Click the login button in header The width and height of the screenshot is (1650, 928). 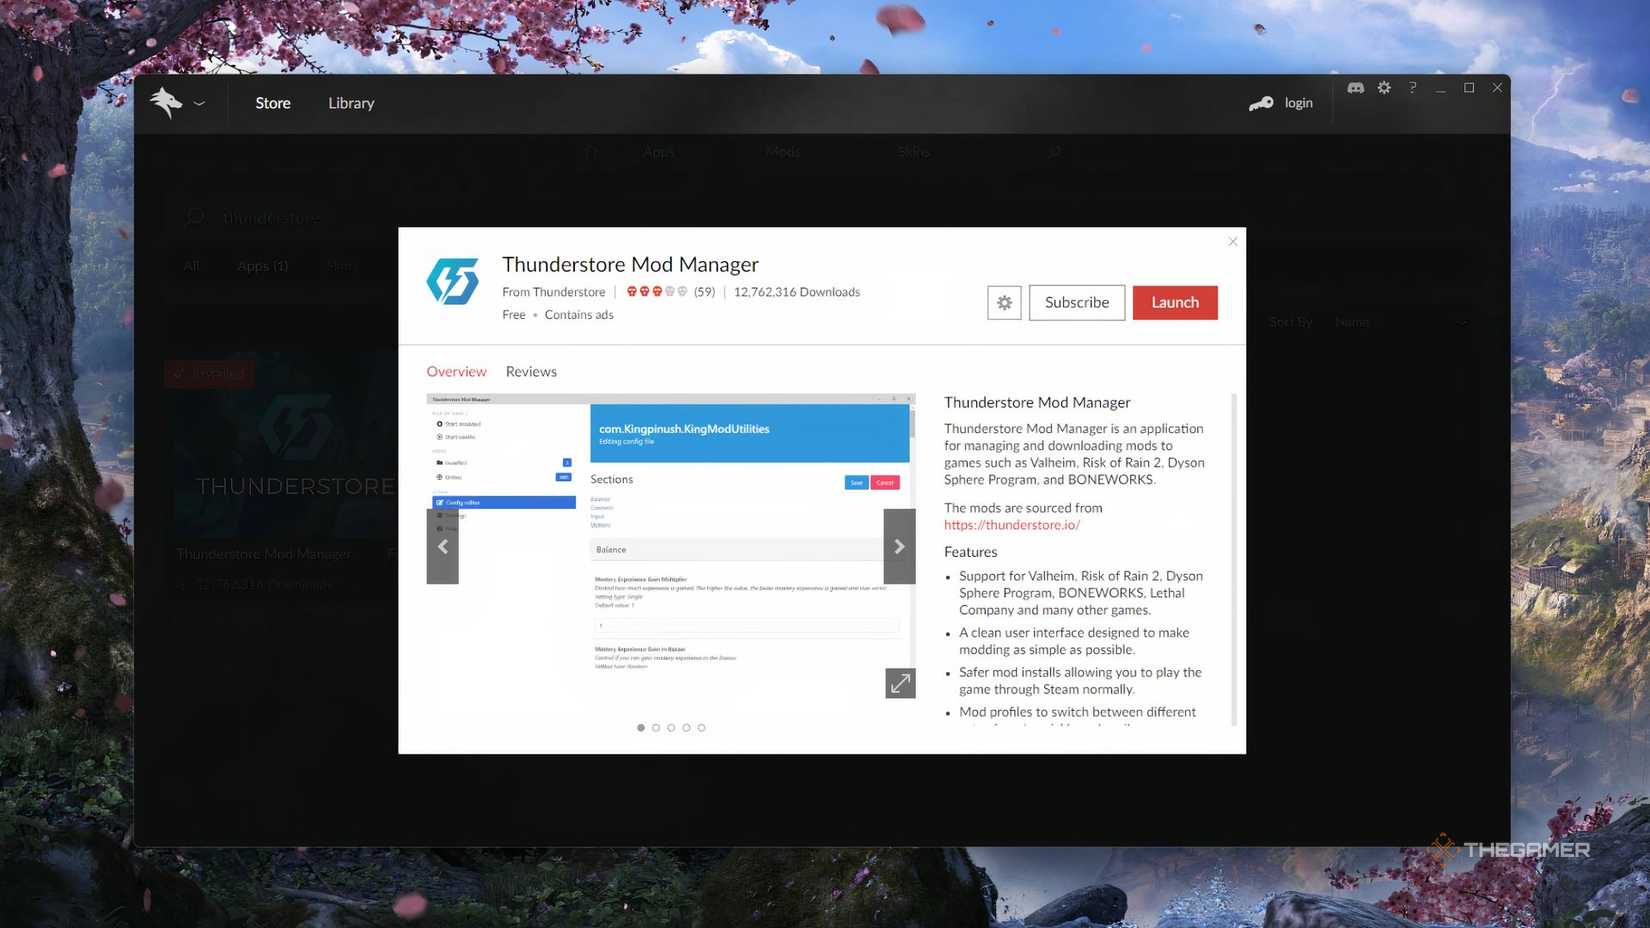coord(1282,103)
